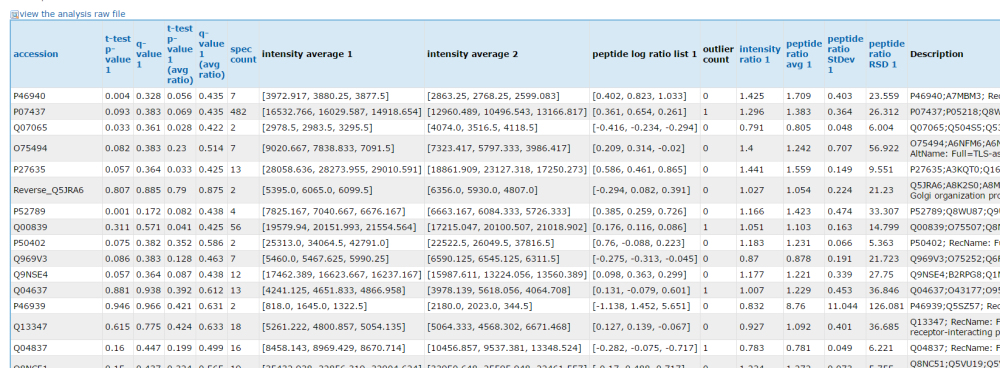Sort table by spec count header
The height and width of the screenshot is (368, 1000).
point(243,54)
